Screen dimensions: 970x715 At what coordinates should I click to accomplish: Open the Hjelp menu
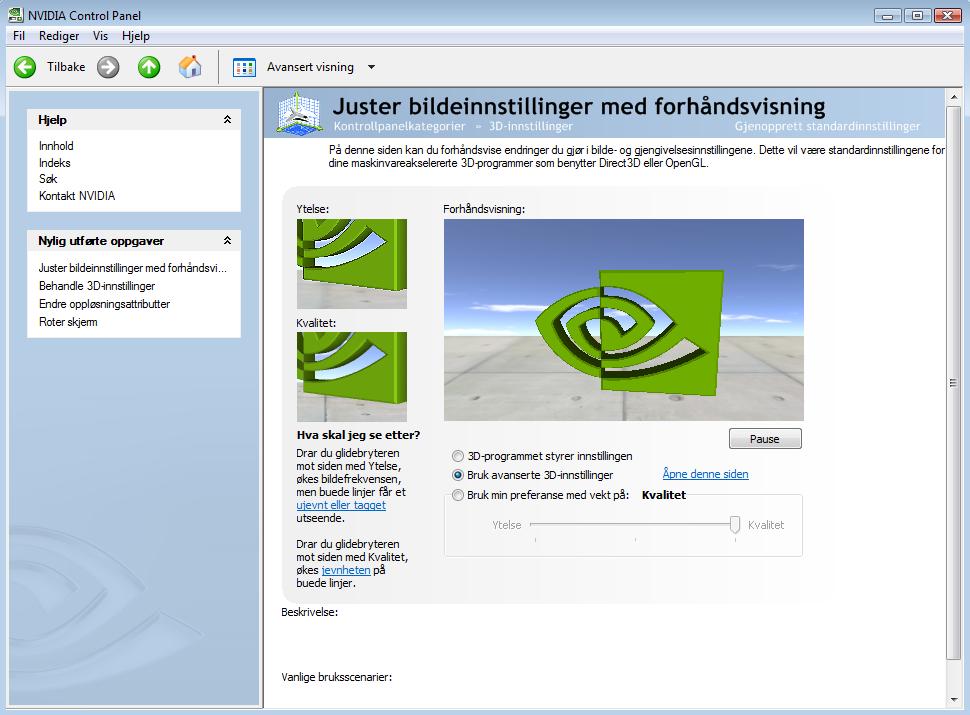[135, 36]
